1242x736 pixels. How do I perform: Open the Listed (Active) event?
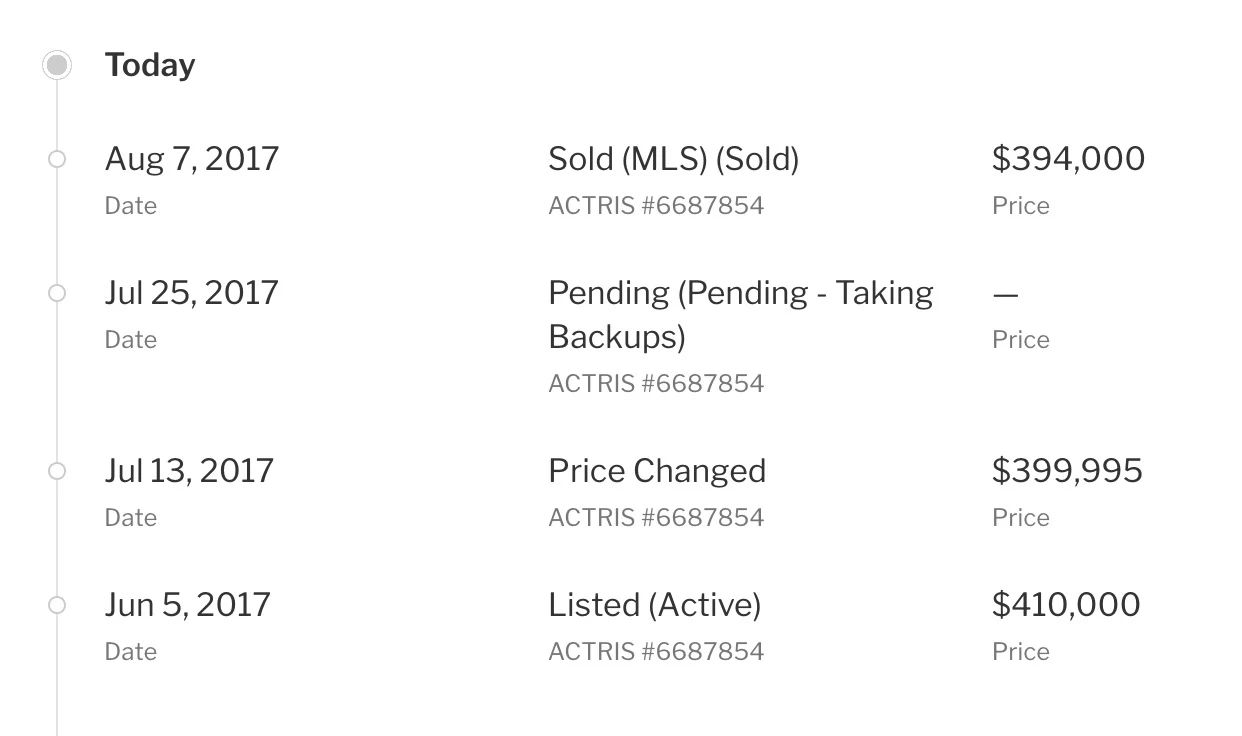coord(654,605)
